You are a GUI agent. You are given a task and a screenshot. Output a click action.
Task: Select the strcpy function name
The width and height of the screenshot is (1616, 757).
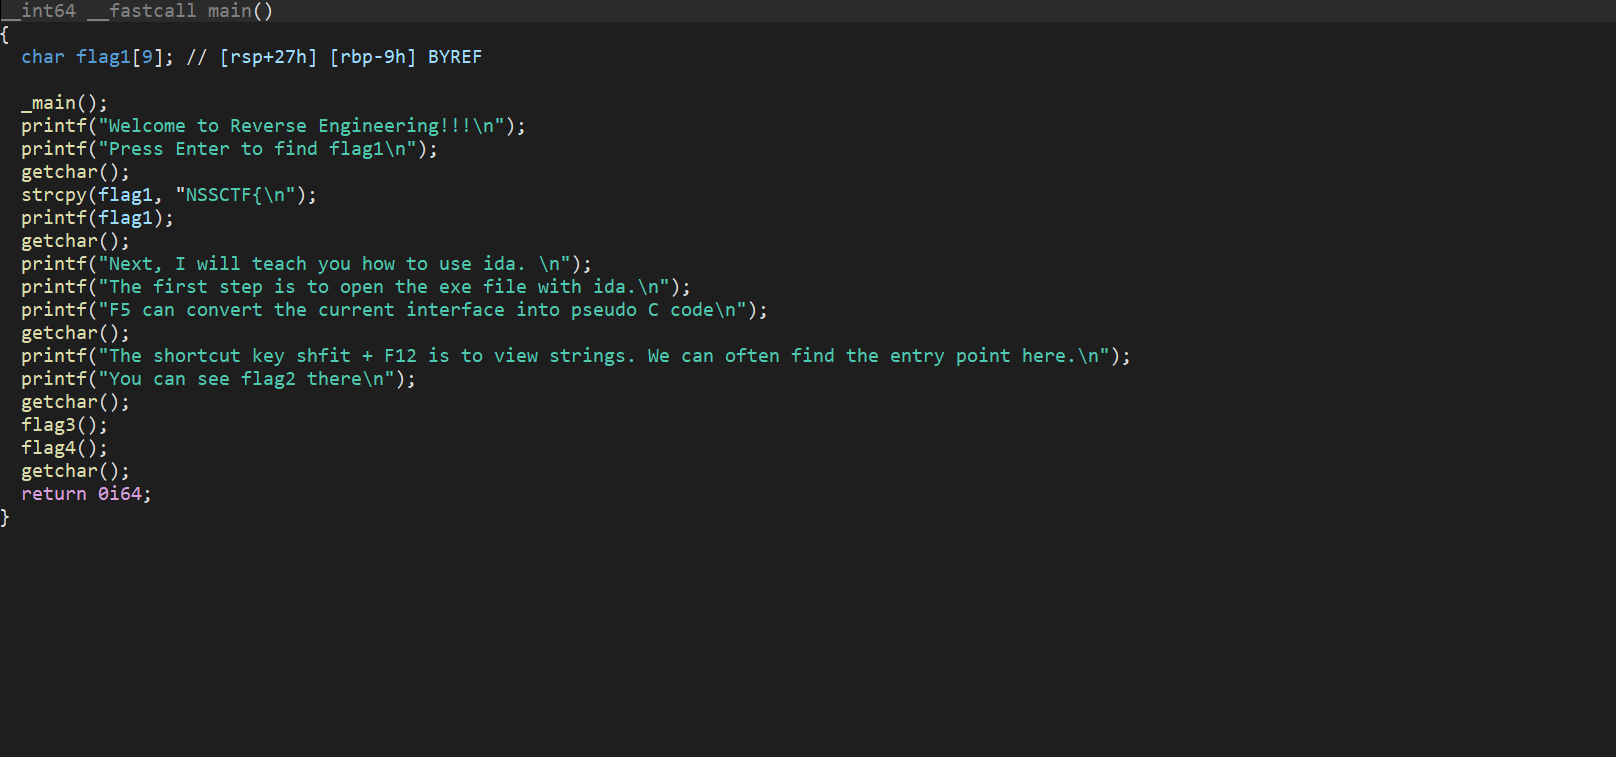tap(54, 195)
